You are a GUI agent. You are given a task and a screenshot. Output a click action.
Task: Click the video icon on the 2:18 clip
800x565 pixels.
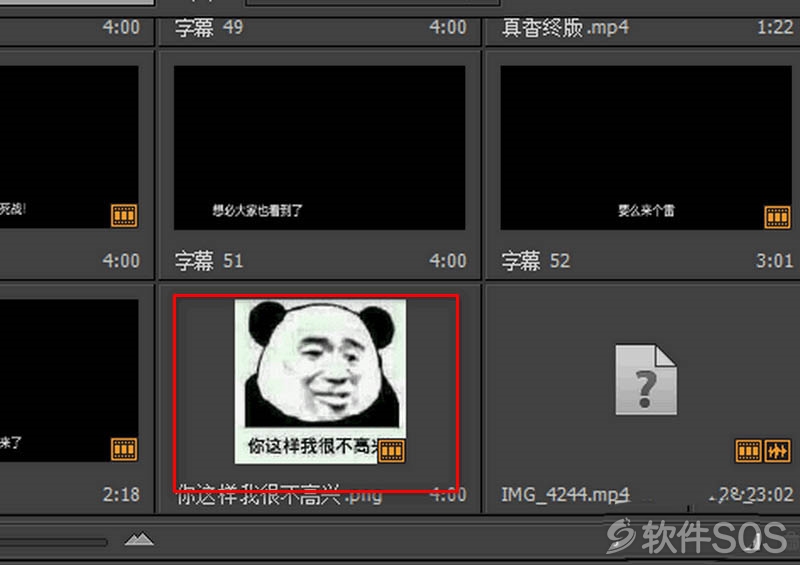coord(124,449)
